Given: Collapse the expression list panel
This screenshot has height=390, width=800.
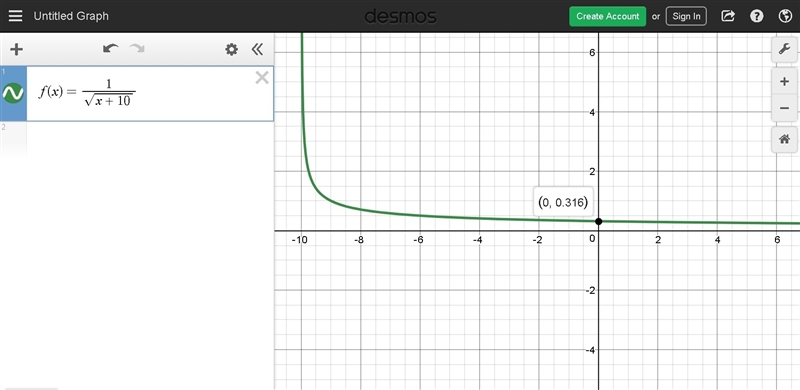Looking at the screenshot, I should [257, 49].
